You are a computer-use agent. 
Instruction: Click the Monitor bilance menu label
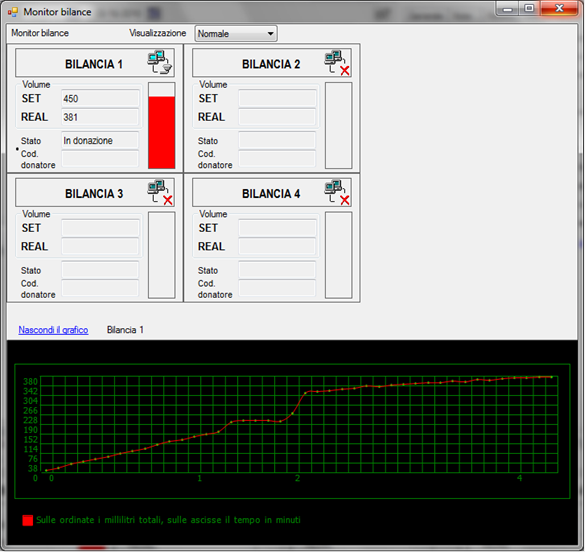point(40,33)
